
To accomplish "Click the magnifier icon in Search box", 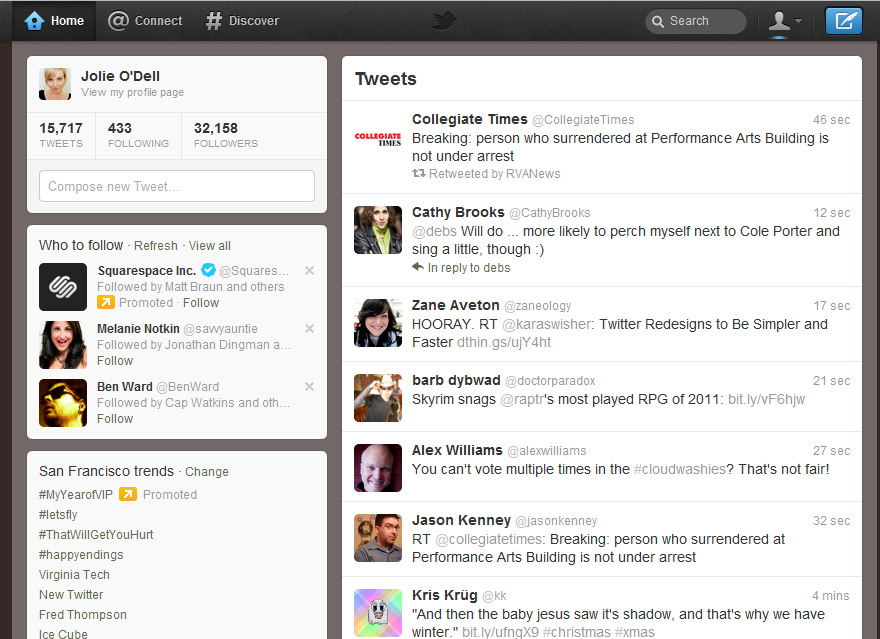I will [x=658, y=21].
